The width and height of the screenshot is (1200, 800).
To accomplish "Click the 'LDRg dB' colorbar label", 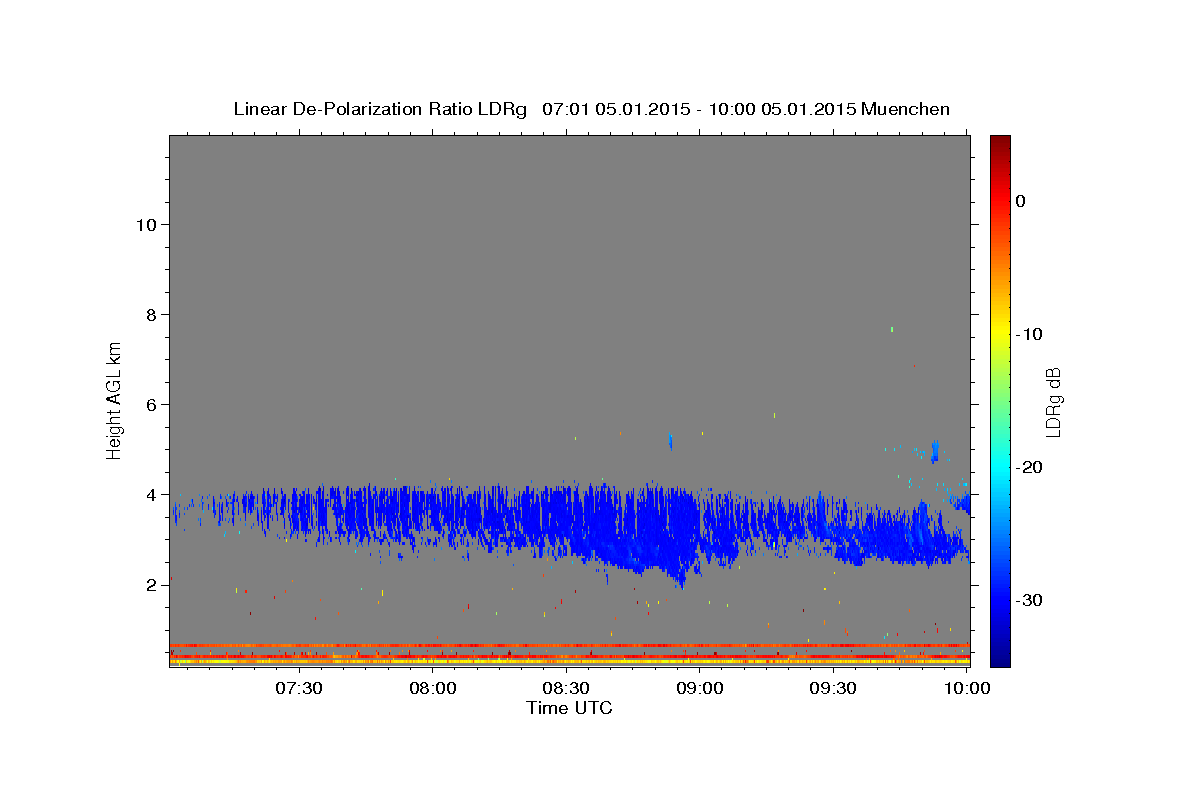I will pos(1053,401).
